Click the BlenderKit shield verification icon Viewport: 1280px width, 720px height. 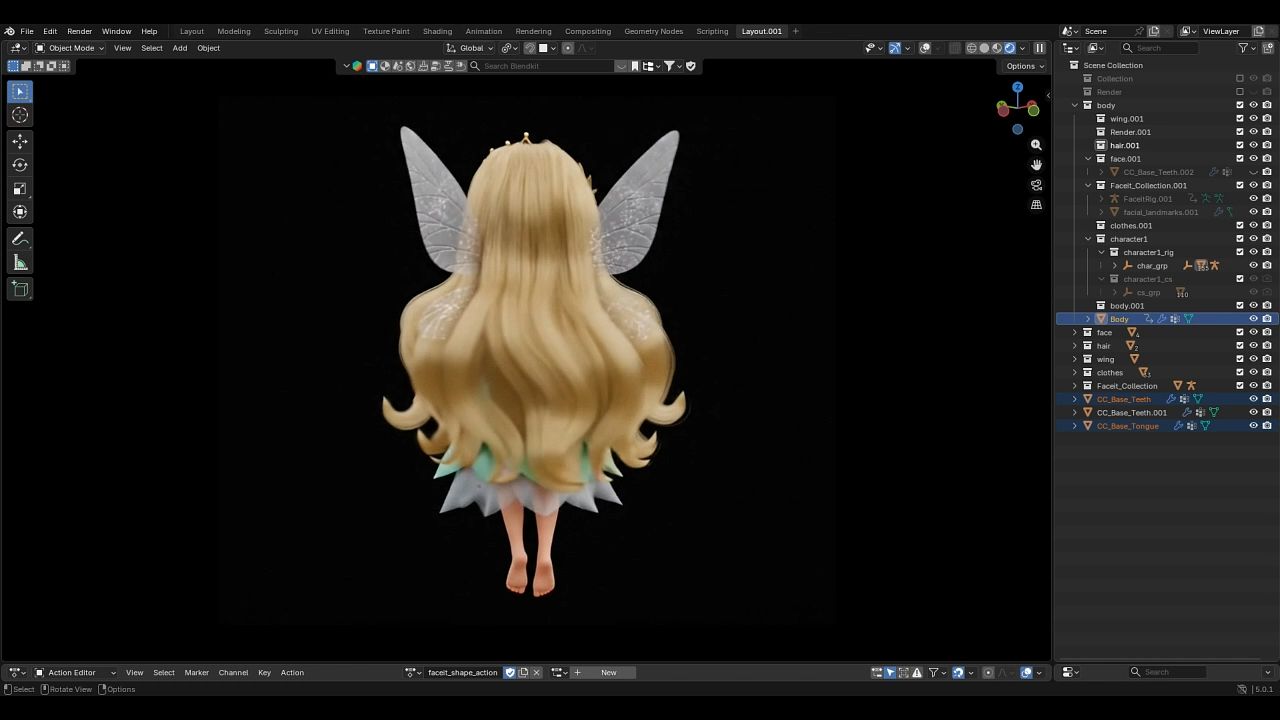coord(690,66)
